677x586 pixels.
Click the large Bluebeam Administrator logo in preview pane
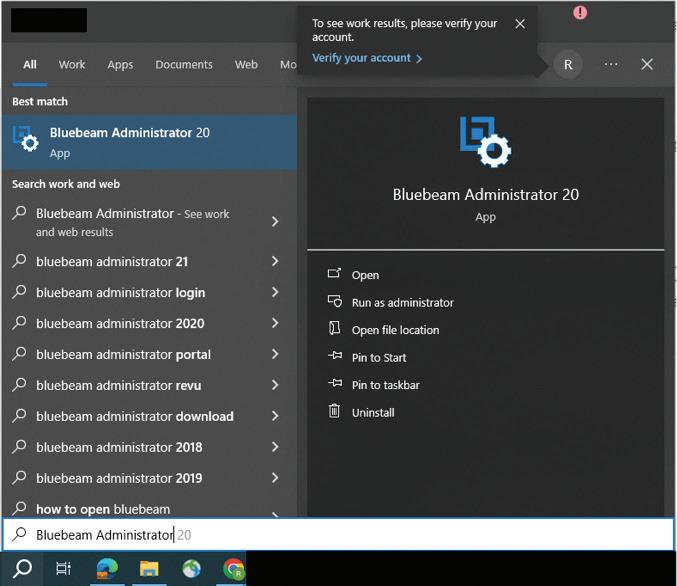[x=485, y=142]
